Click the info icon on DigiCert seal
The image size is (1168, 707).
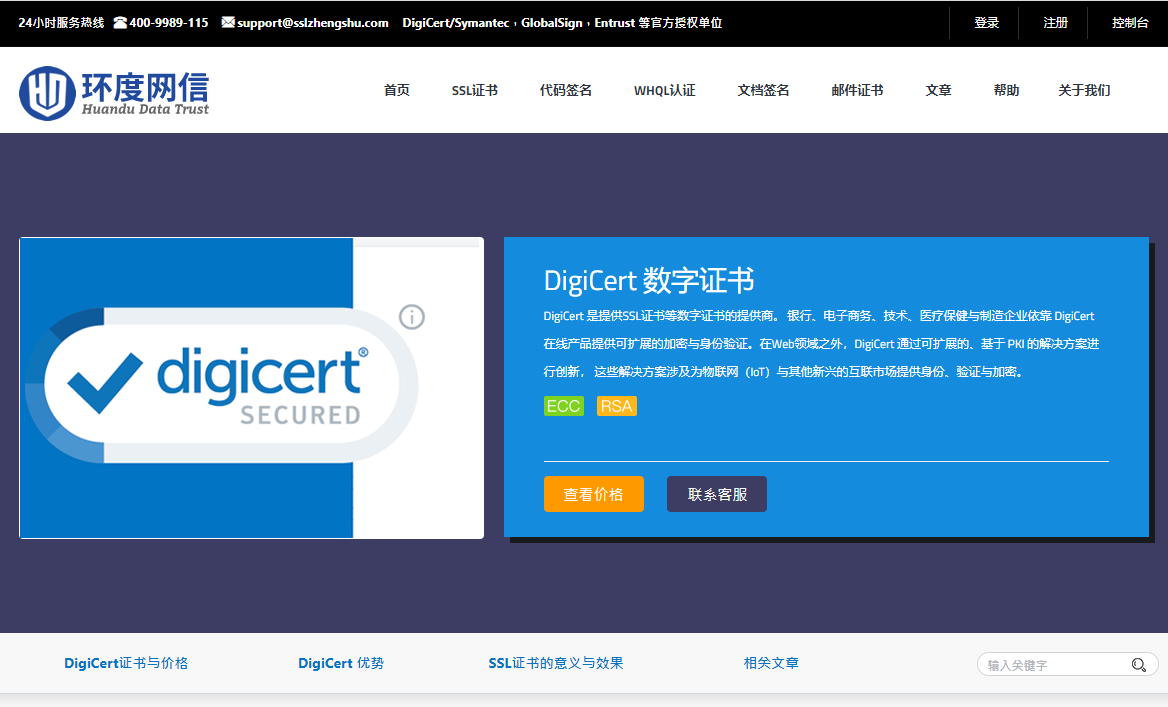(x=412, y=317)
